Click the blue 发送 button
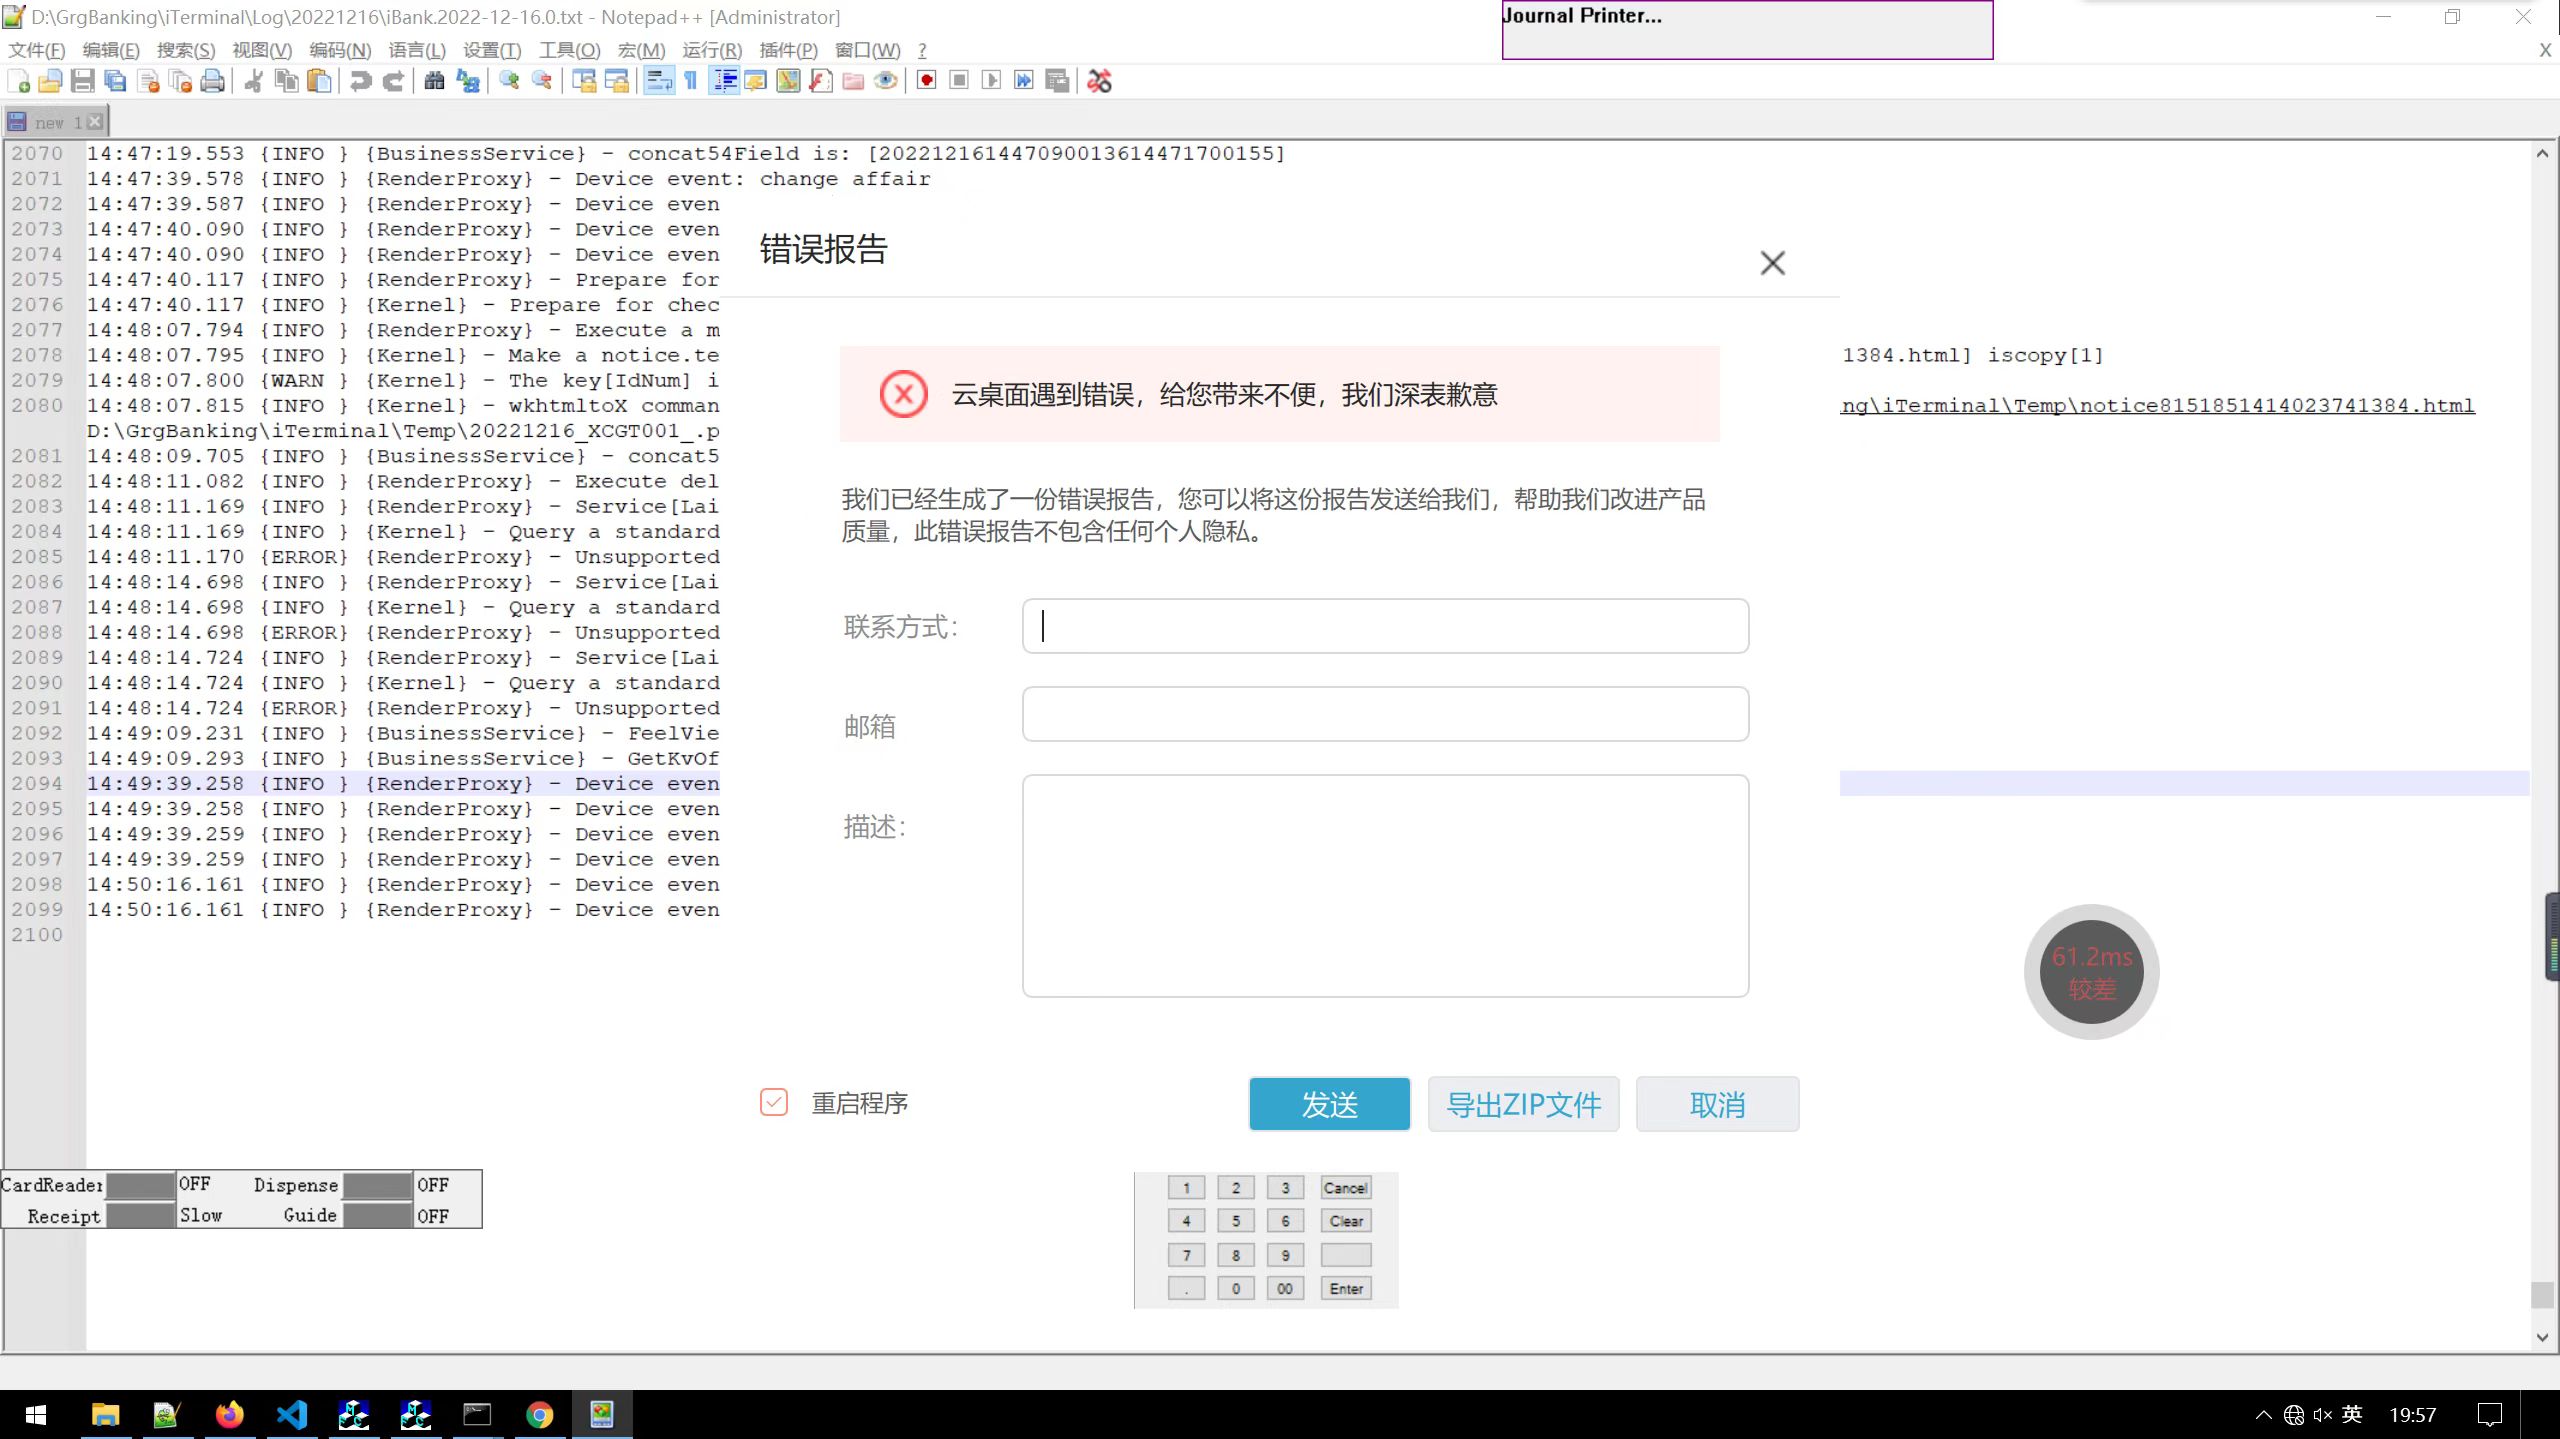2560x1439 pixels. (x=1329, y=1104)
